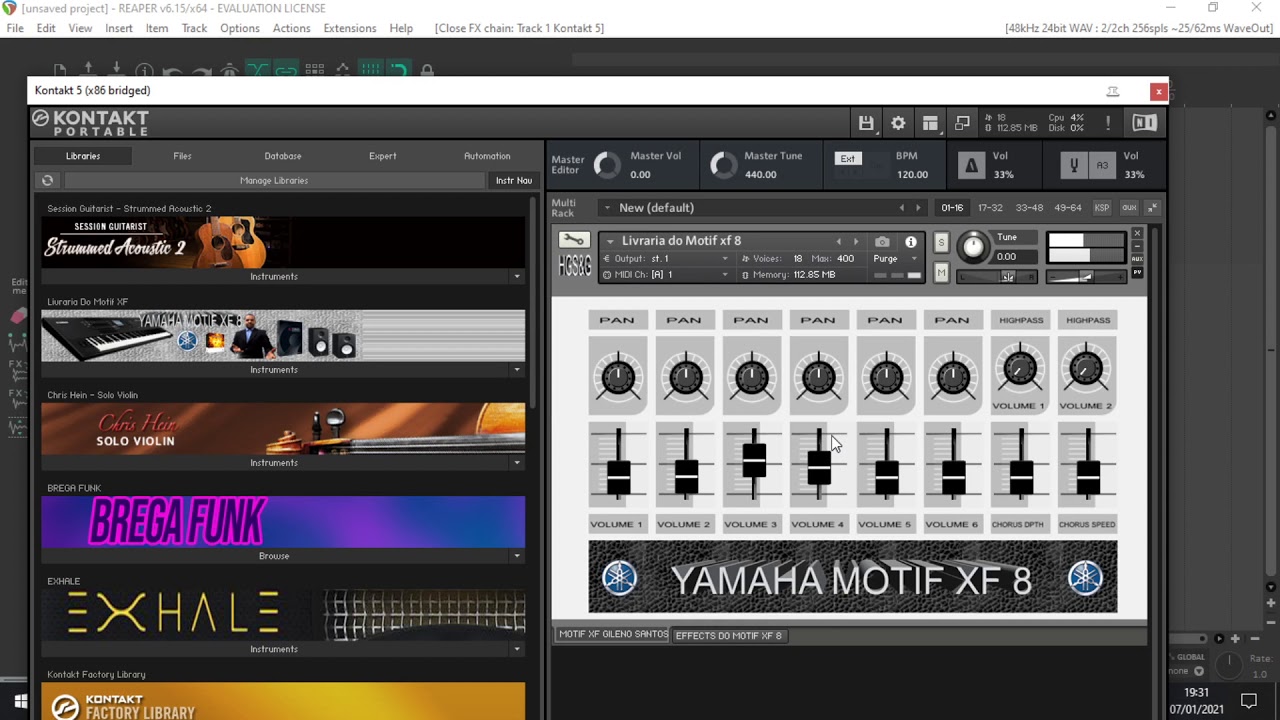Click the left Yamaha logo emblem
Screen dimensions: 1280x720
(619, 578)
